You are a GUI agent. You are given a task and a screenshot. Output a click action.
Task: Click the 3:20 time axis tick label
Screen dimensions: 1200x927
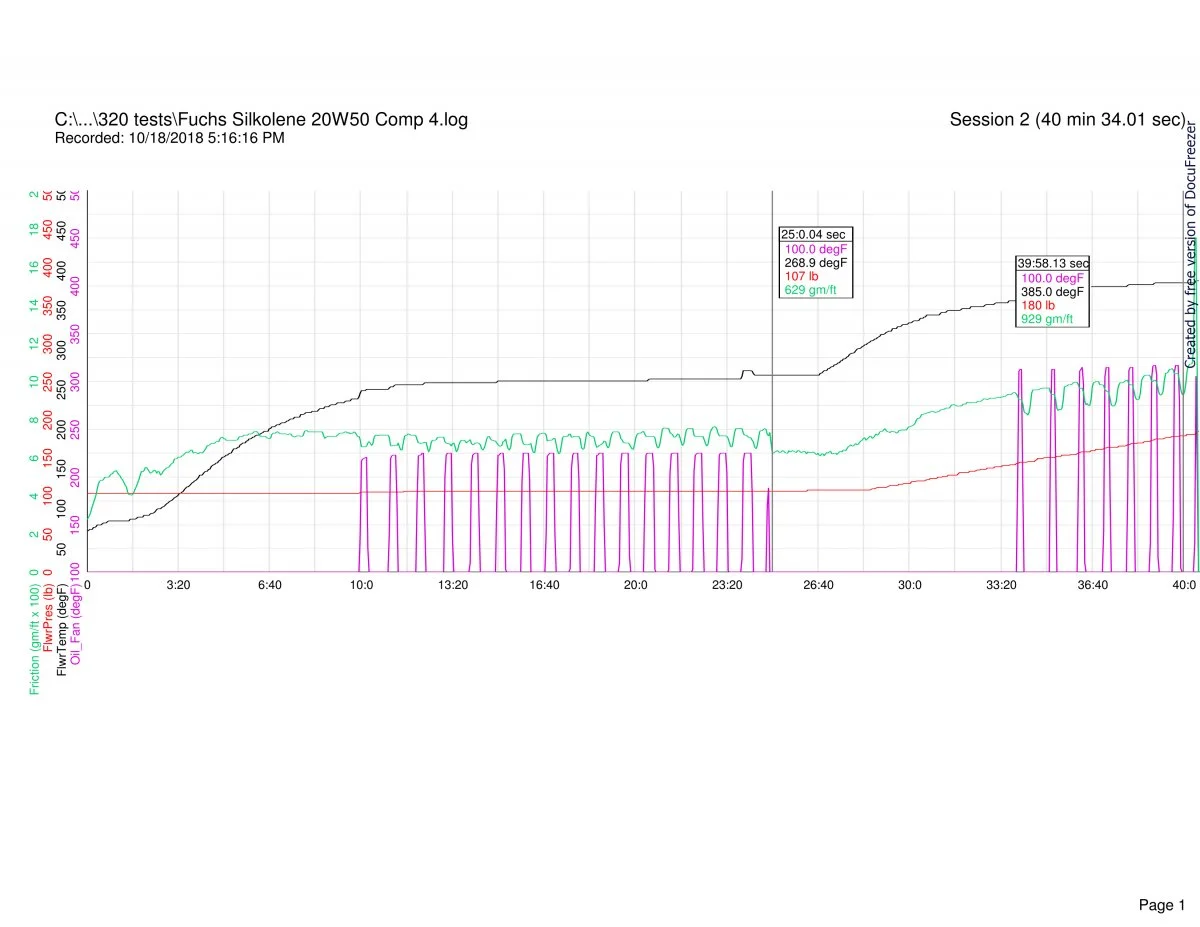[x=178, y=585]
